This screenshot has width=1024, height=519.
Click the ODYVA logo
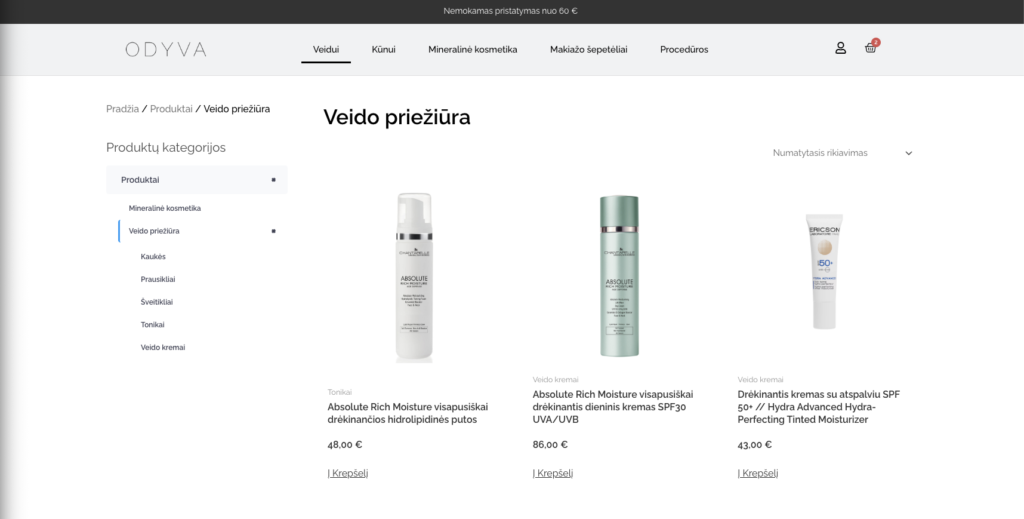(166, 50)
